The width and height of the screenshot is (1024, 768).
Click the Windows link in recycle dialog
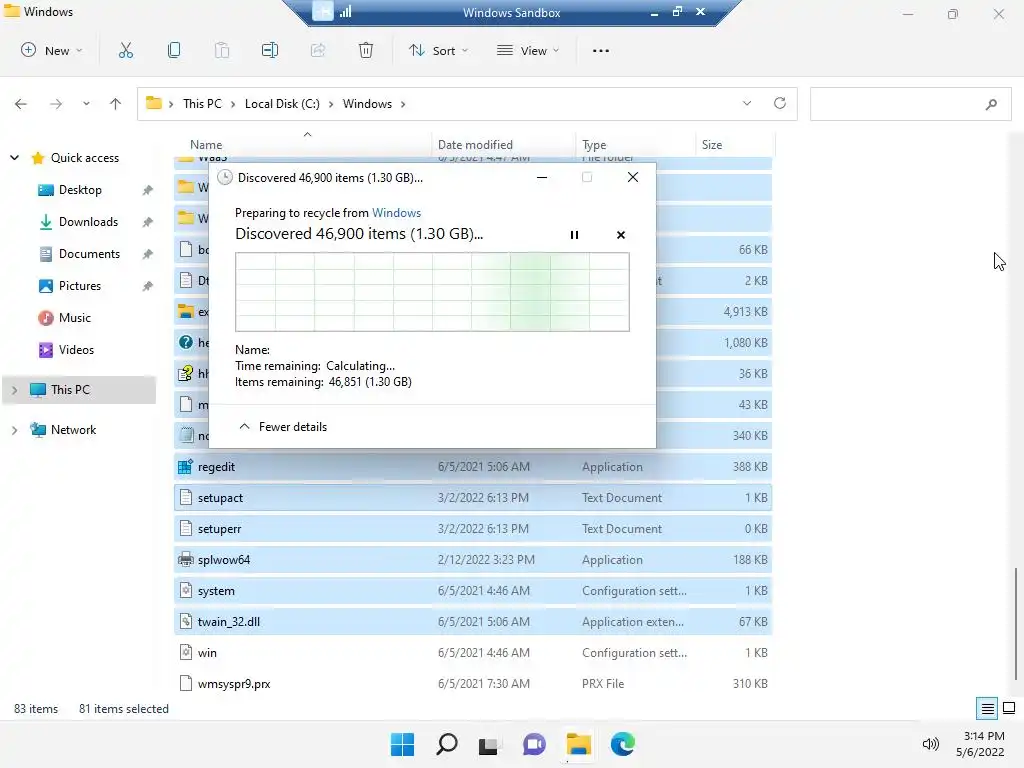[396, 213]
